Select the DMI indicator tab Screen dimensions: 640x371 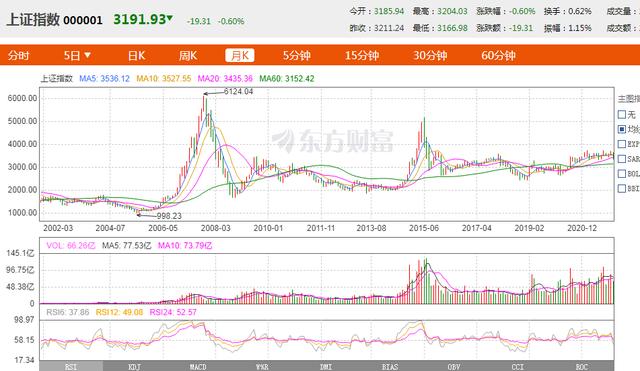326,366
